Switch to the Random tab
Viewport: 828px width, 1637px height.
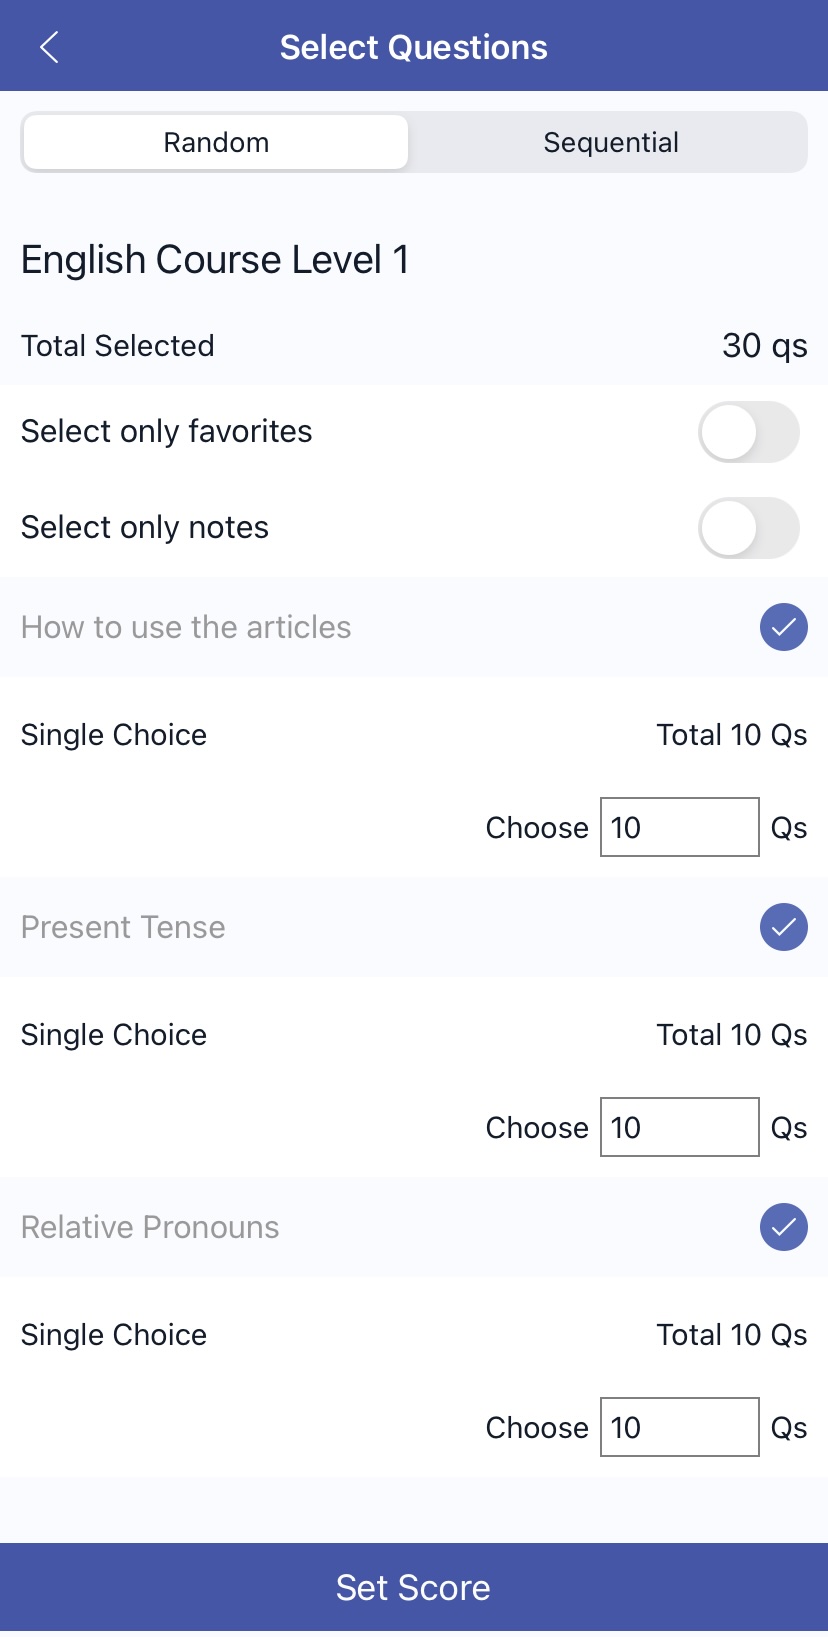(x=216, y=142)
